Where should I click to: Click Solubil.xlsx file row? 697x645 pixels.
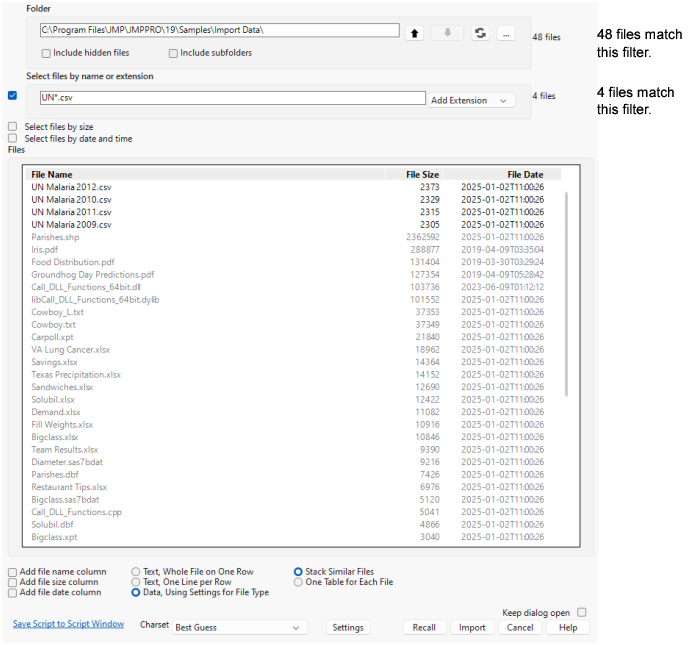288,400
